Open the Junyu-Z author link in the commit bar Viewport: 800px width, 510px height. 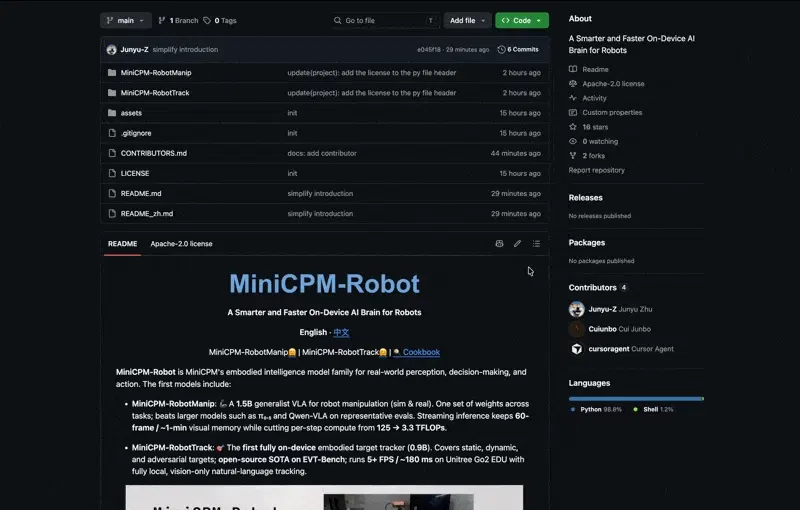134,49
